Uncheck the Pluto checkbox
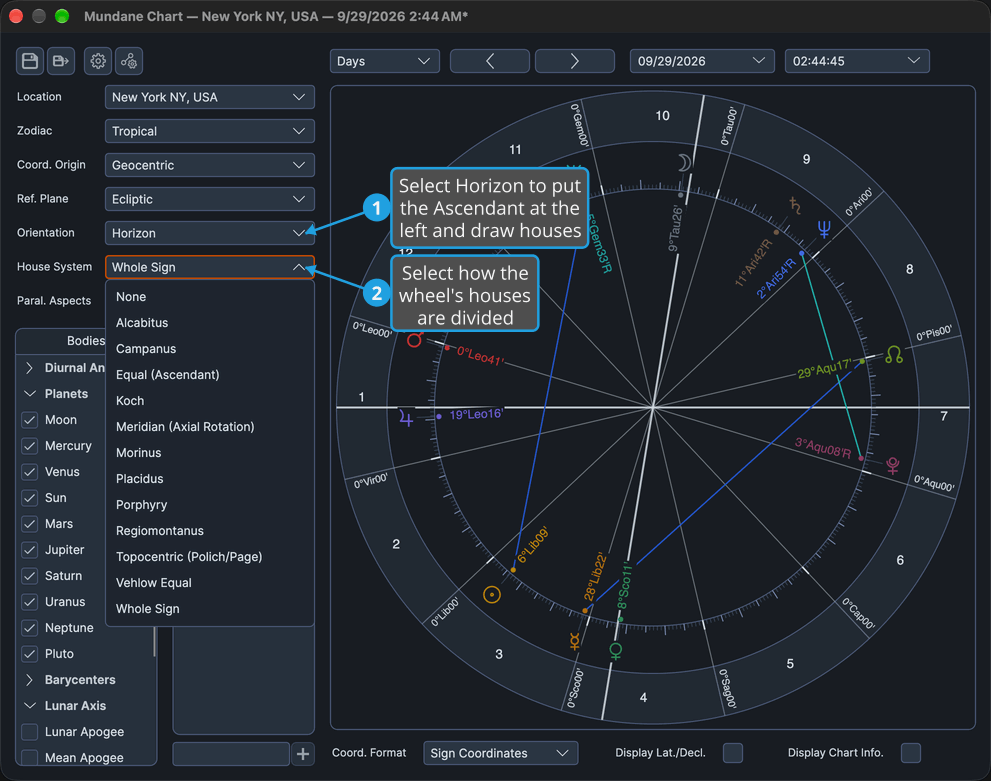 click(x=30, y=653)
